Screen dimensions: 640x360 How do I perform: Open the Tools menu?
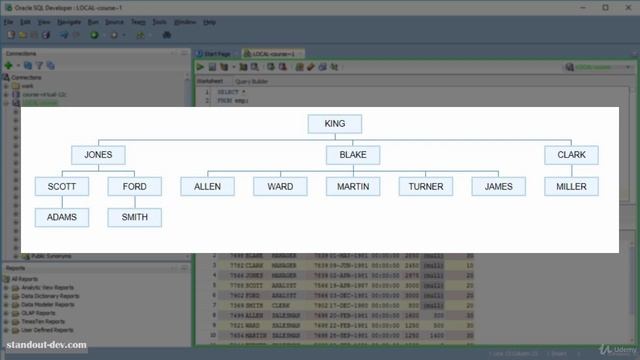coord(159,22)
